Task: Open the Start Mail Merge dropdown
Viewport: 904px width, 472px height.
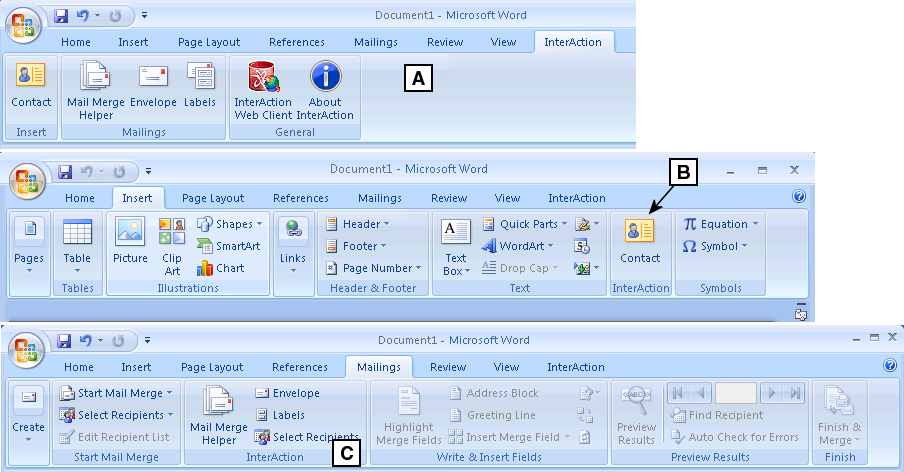Action: coord(115,393)
